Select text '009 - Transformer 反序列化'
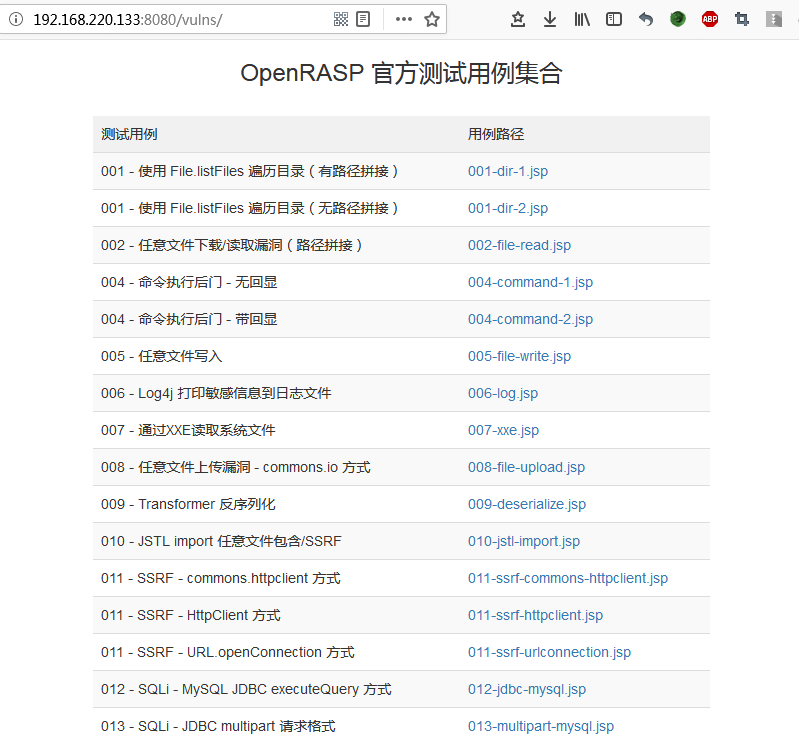Image resolution: width=799 pixels, height=747 pixels. 188,504
